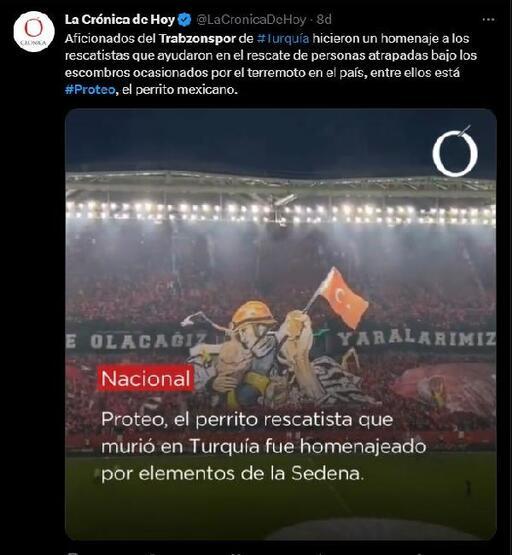Click the YARALARIMIZ banner text in video
512x555 pixels.
point(416,339)
